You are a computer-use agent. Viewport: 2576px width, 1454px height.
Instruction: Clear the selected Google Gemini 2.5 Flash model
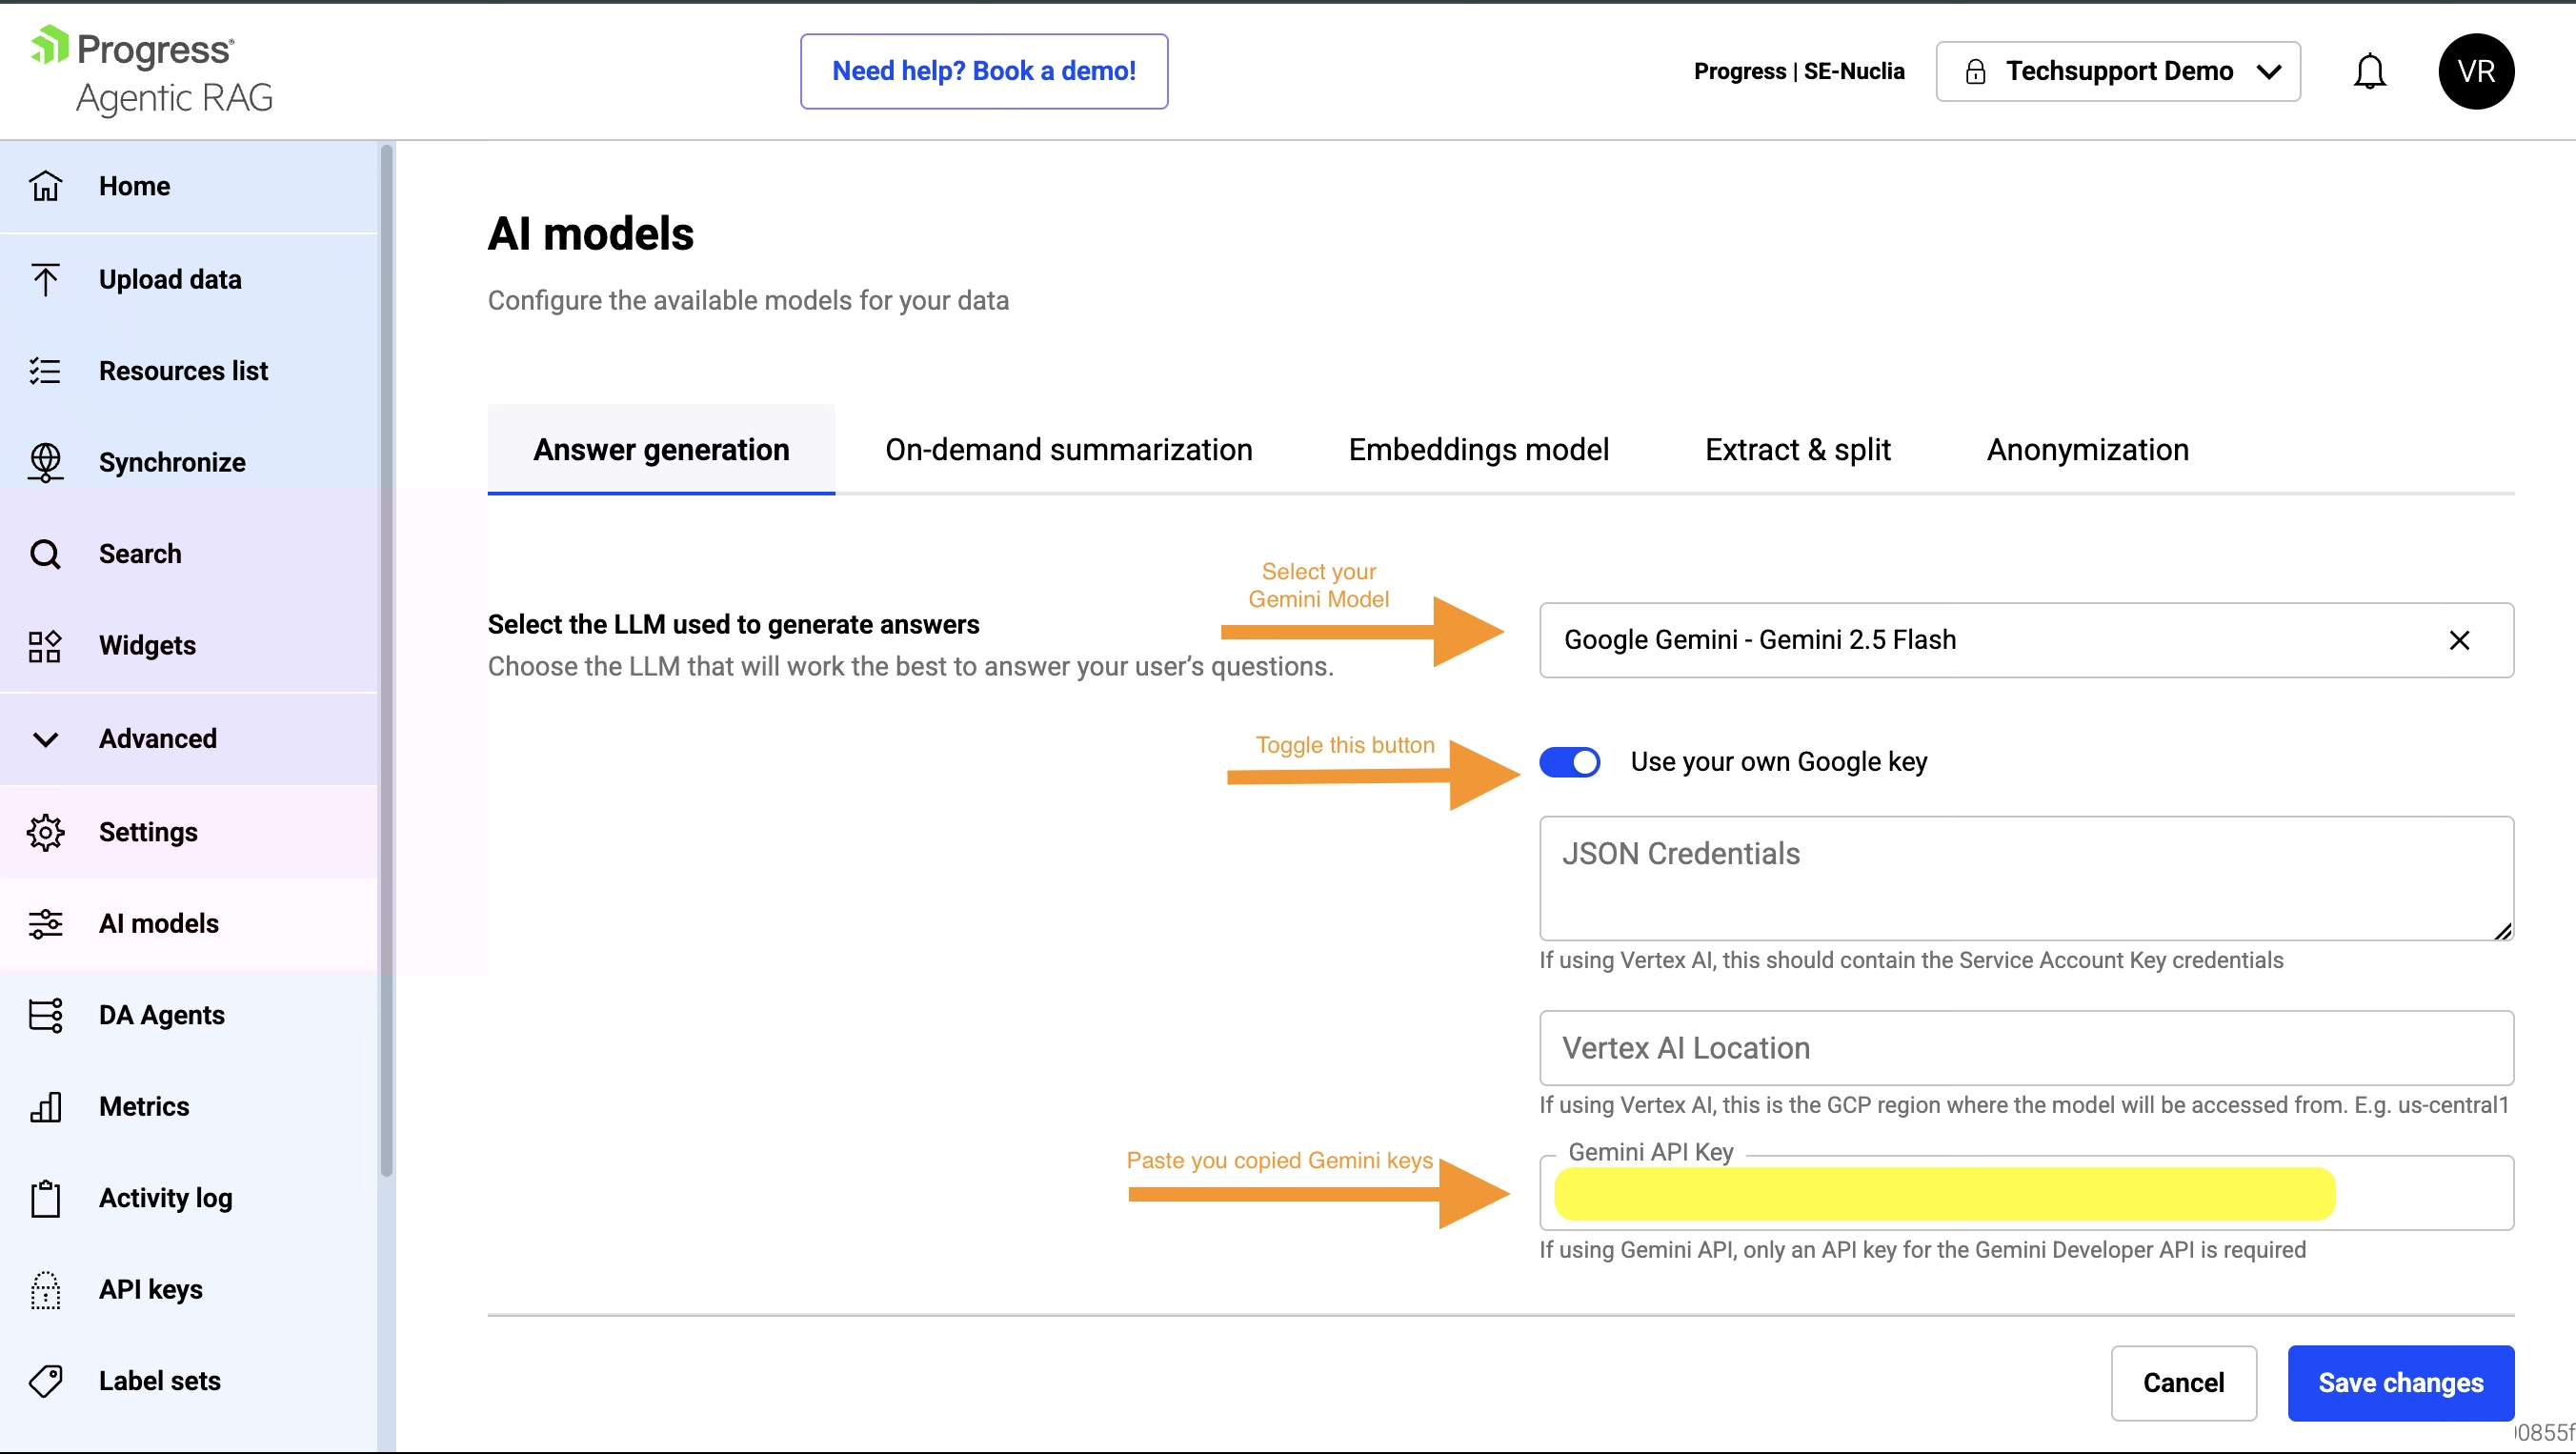(x=2460, y=640)
